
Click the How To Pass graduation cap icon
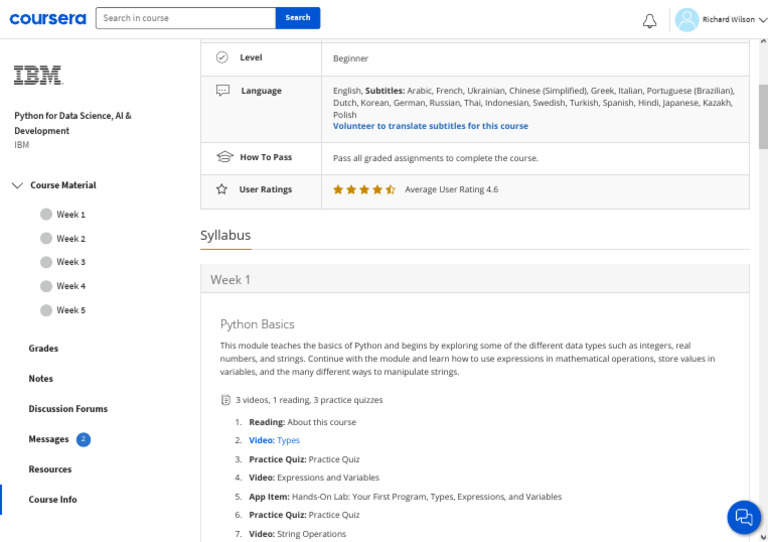coord(224,157)
